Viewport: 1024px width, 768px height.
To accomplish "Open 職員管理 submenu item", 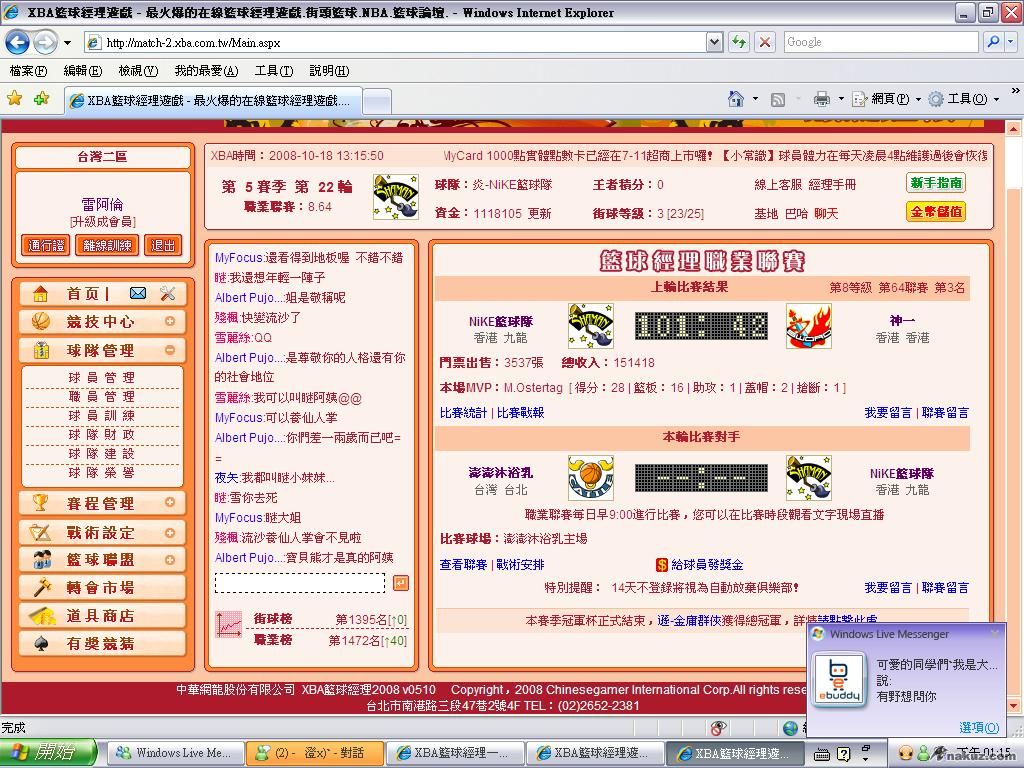I will [x=102, y=396].
